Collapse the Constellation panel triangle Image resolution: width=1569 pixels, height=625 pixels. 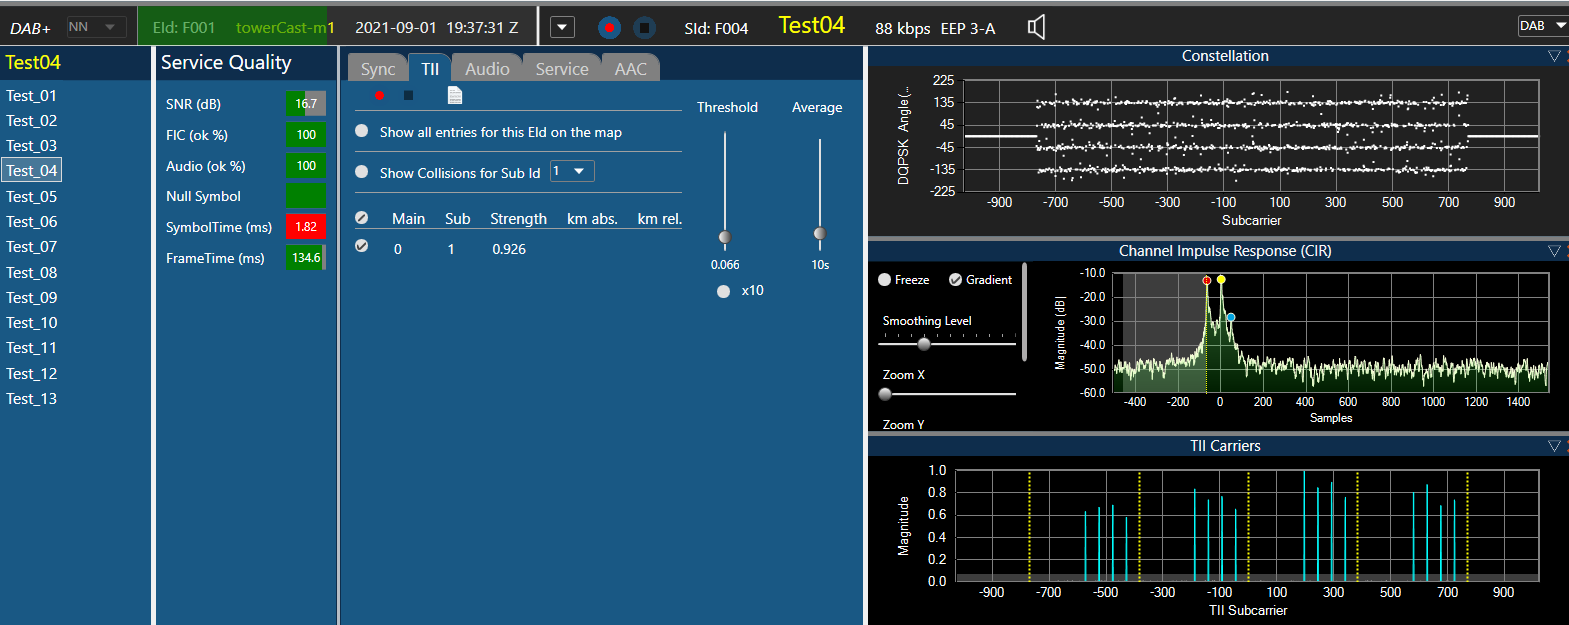1554,56
